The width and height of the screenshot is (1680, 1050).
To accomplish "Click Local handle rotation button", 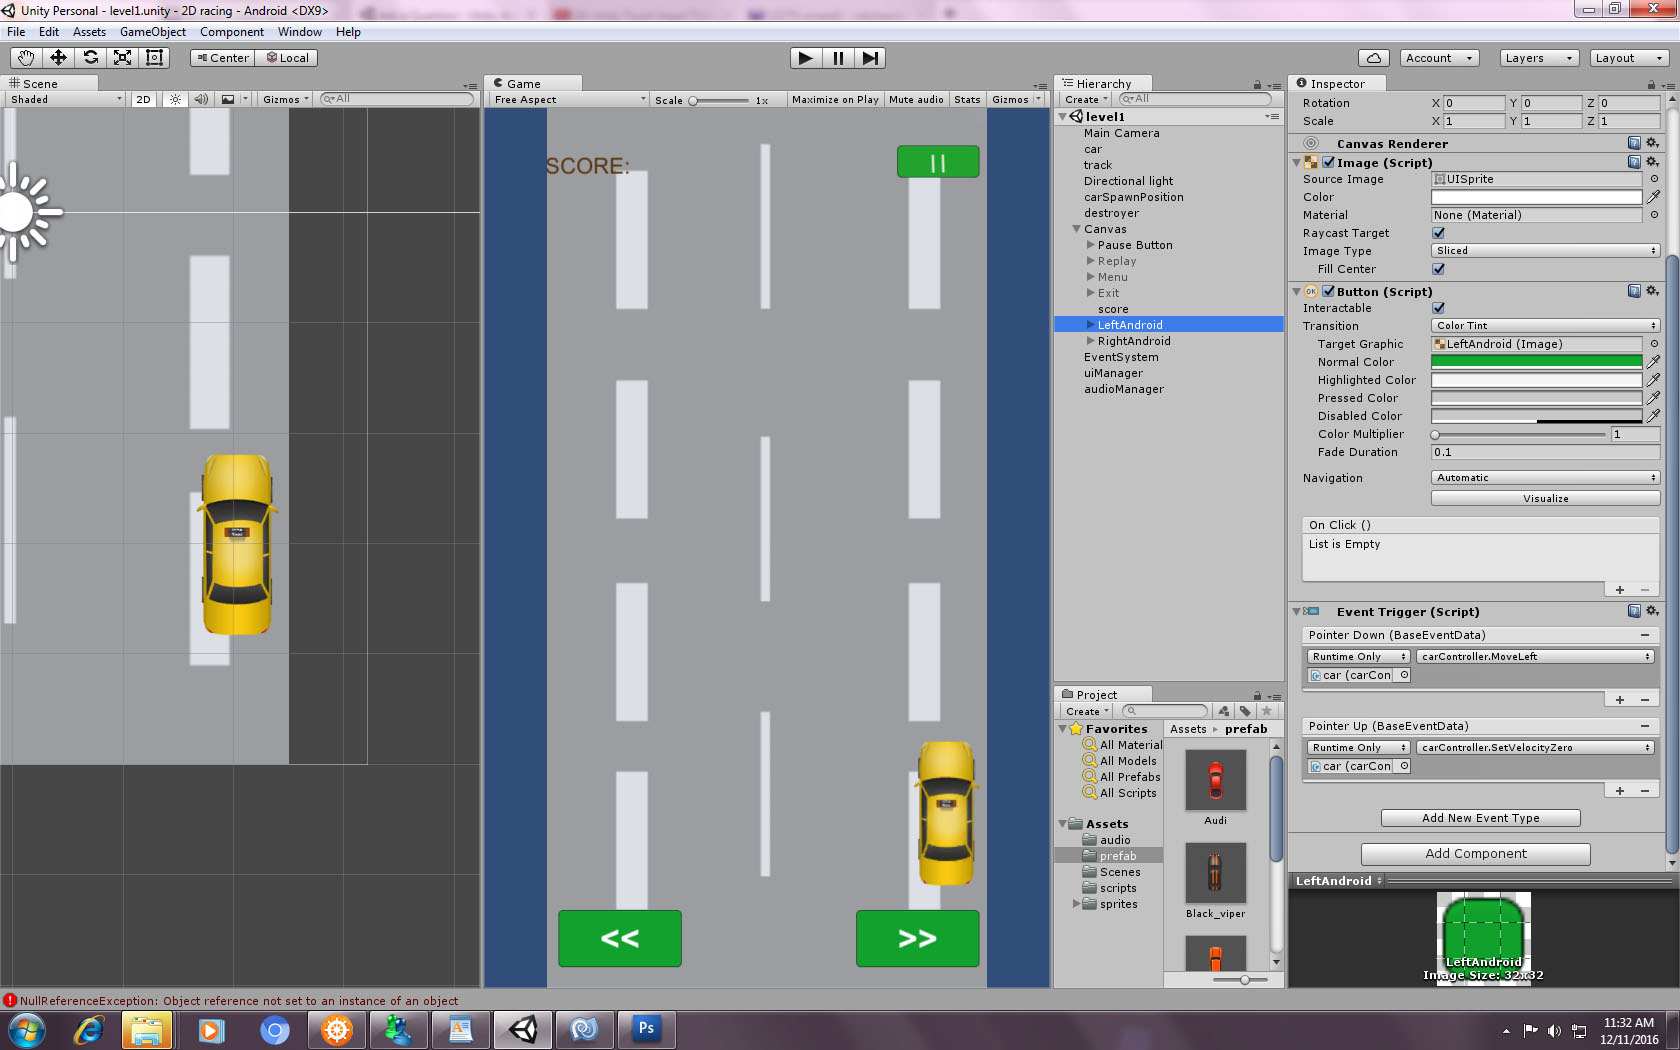I will pos(287,58).
